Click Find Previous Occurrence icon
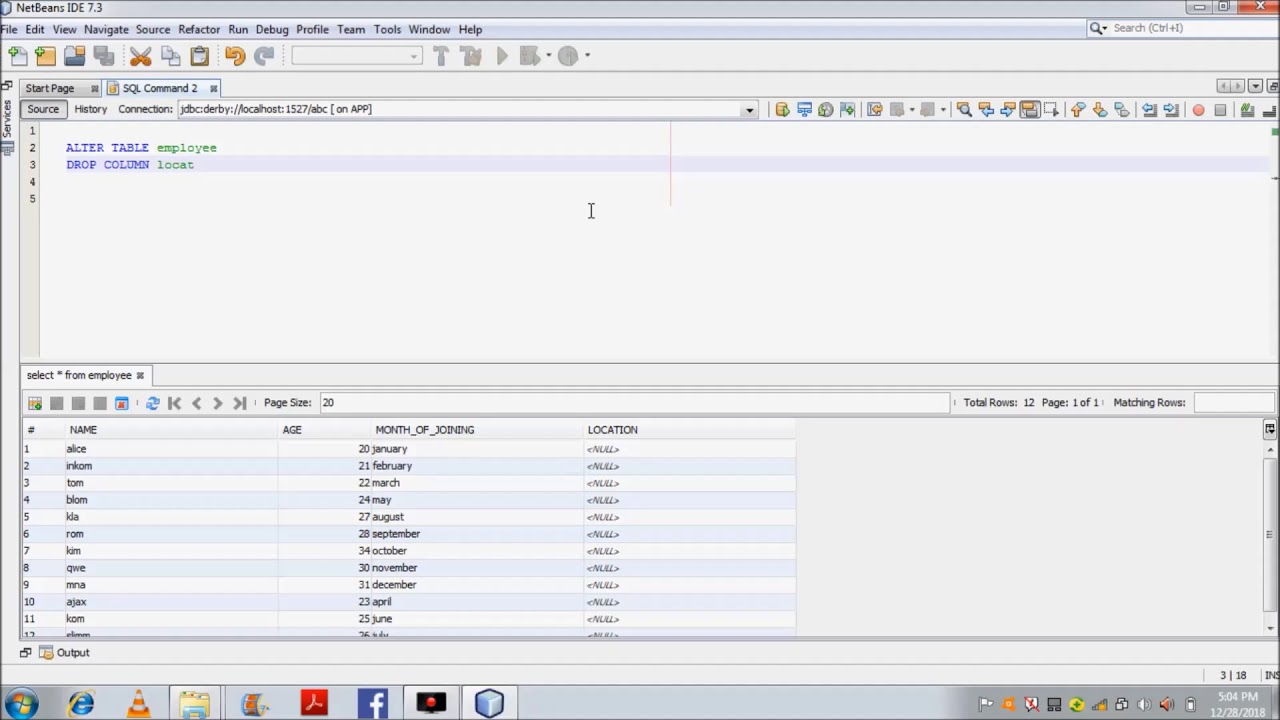 (986, 110)
